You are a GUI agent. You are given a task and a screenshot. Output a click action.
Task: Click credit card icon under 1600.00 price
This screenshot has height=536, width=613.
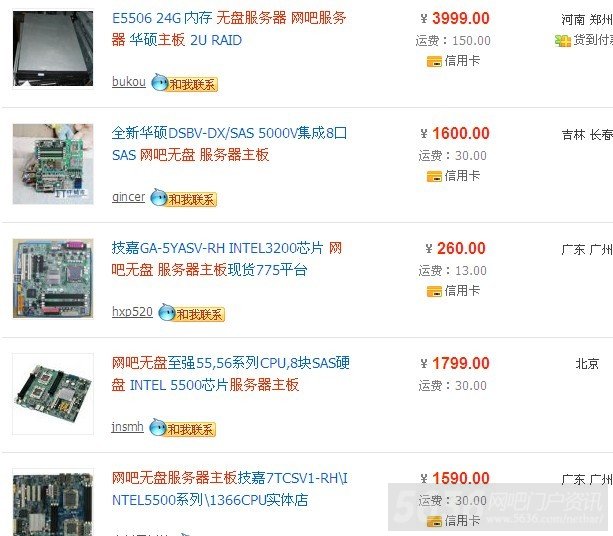point(434,176)
